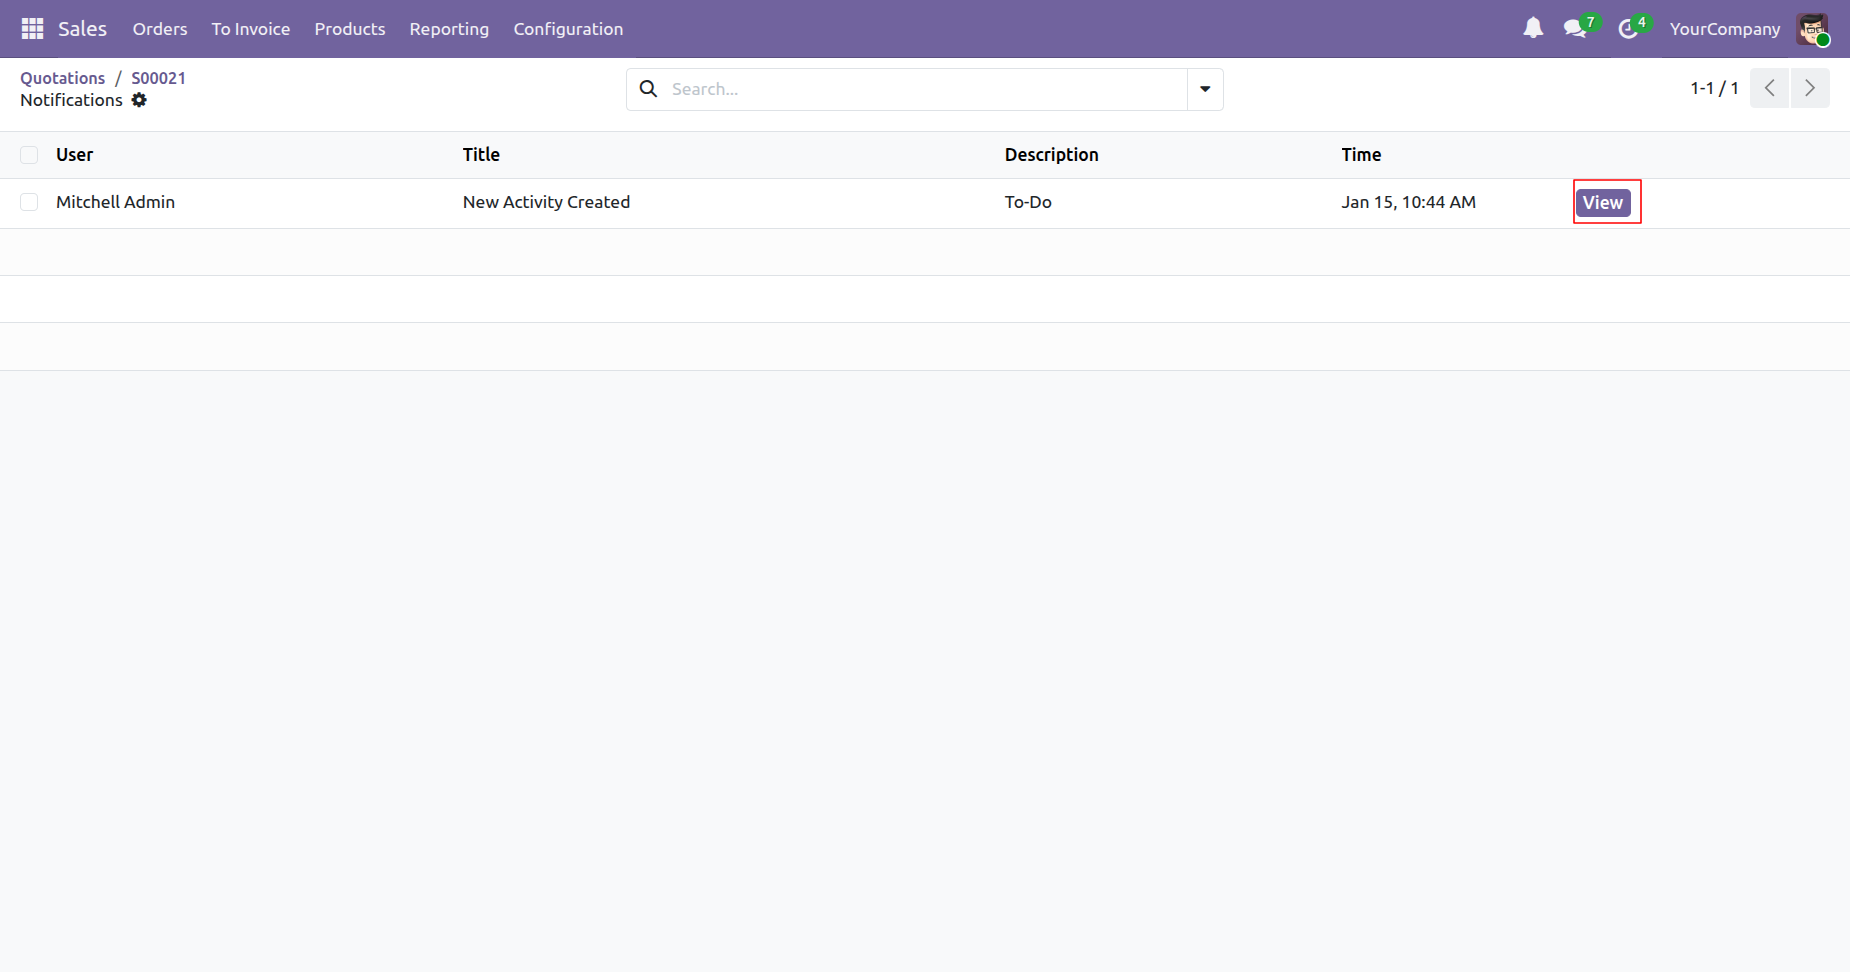Screen dimensions: 1850x972
Task: Click the View button in the row
Action: click(1603, 202)
